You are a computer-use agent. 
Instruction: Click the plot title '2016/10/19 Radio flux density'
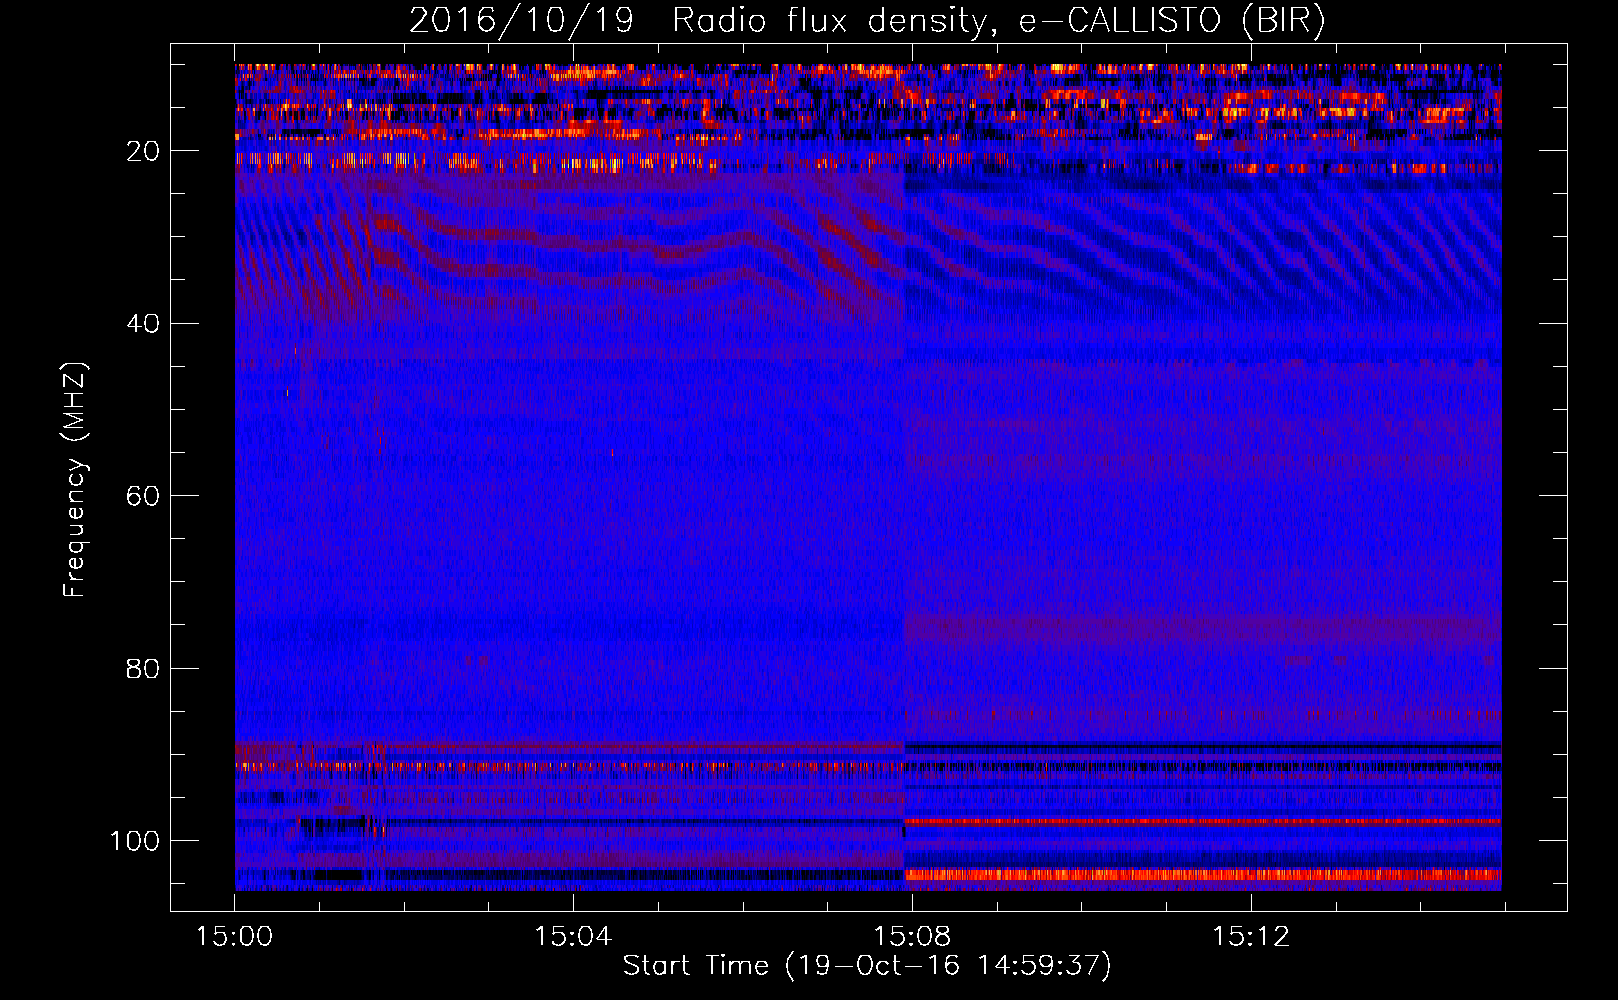(867, 21)
